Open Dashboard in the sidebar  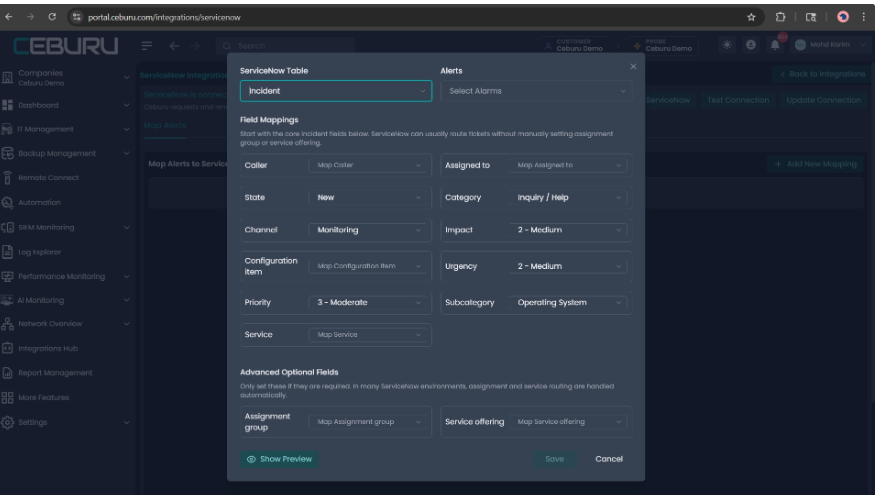pyautogui.click(x=65, y=105)
